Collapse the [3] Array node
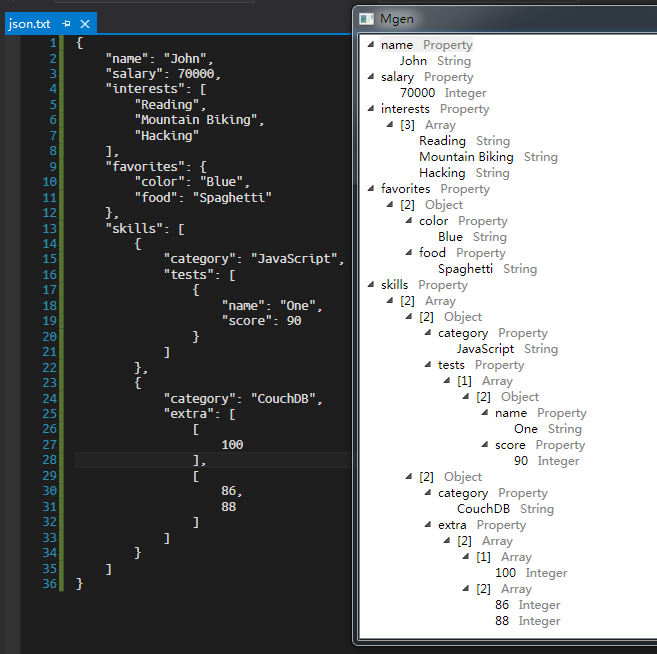The image size is (657, 654). [x=391, y=125]
